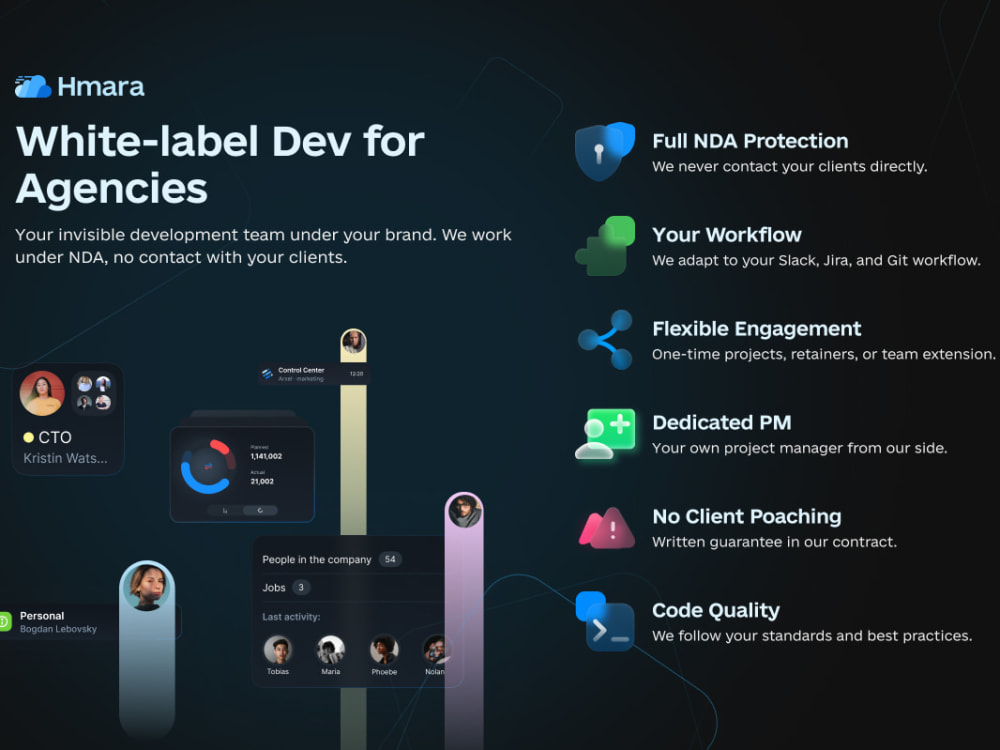Click the refresh toggle in chart card

(260, 510)
